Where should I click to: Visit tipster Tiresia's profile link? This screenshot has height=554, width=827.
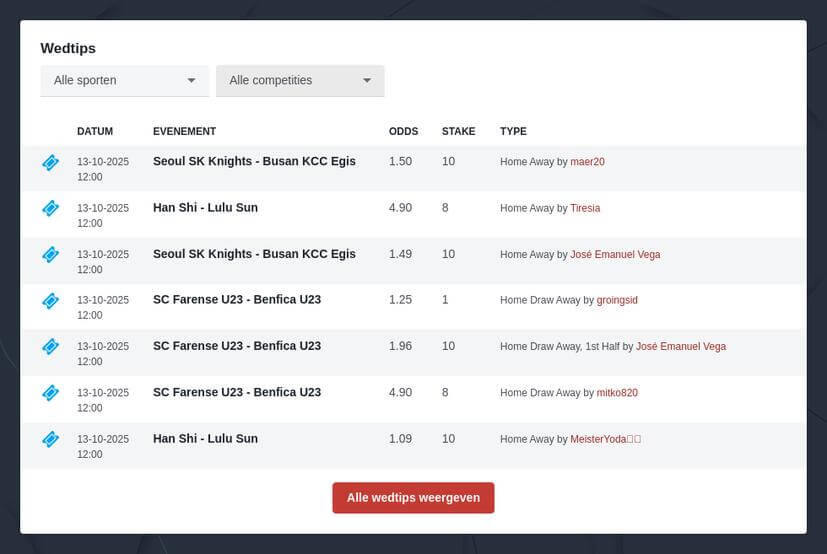(x=585, y=208)
